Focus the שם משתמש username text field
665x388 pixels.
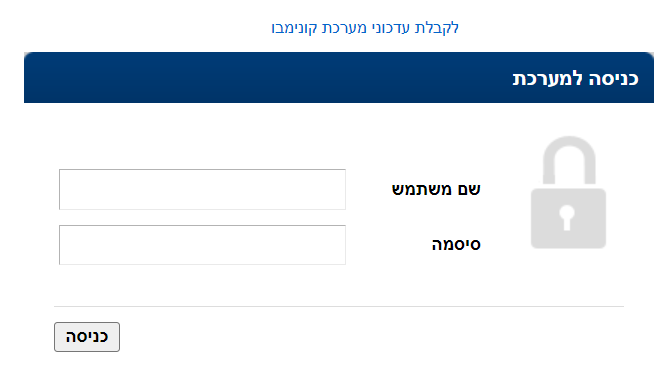point(202,189)
